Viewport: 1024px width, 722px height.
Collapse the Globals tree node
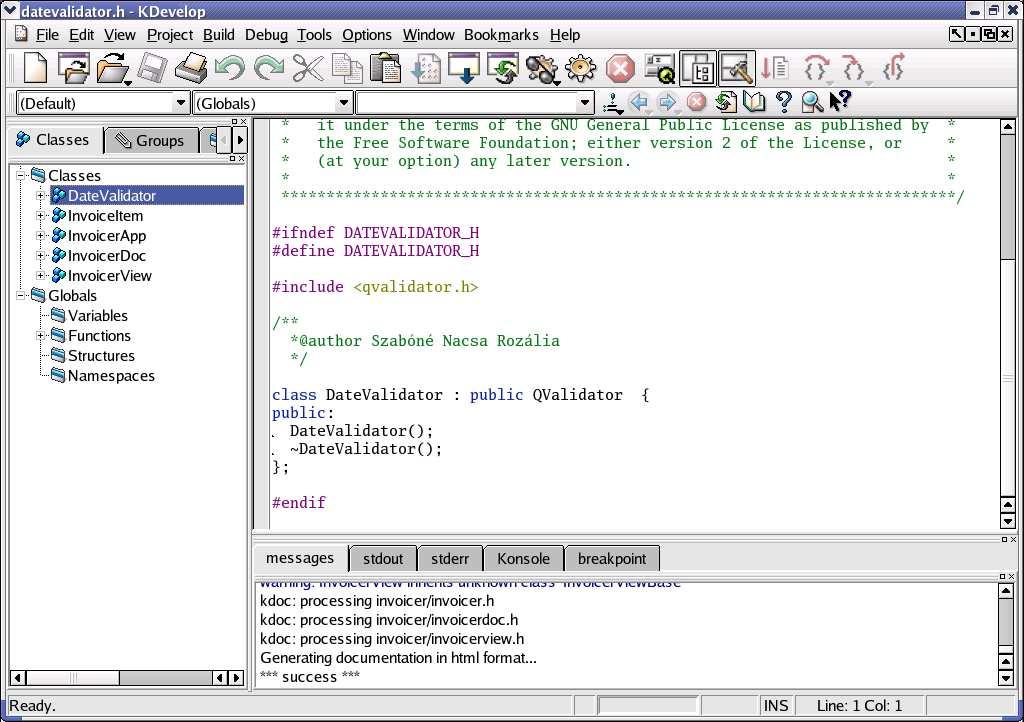click(x=20, y=296)
